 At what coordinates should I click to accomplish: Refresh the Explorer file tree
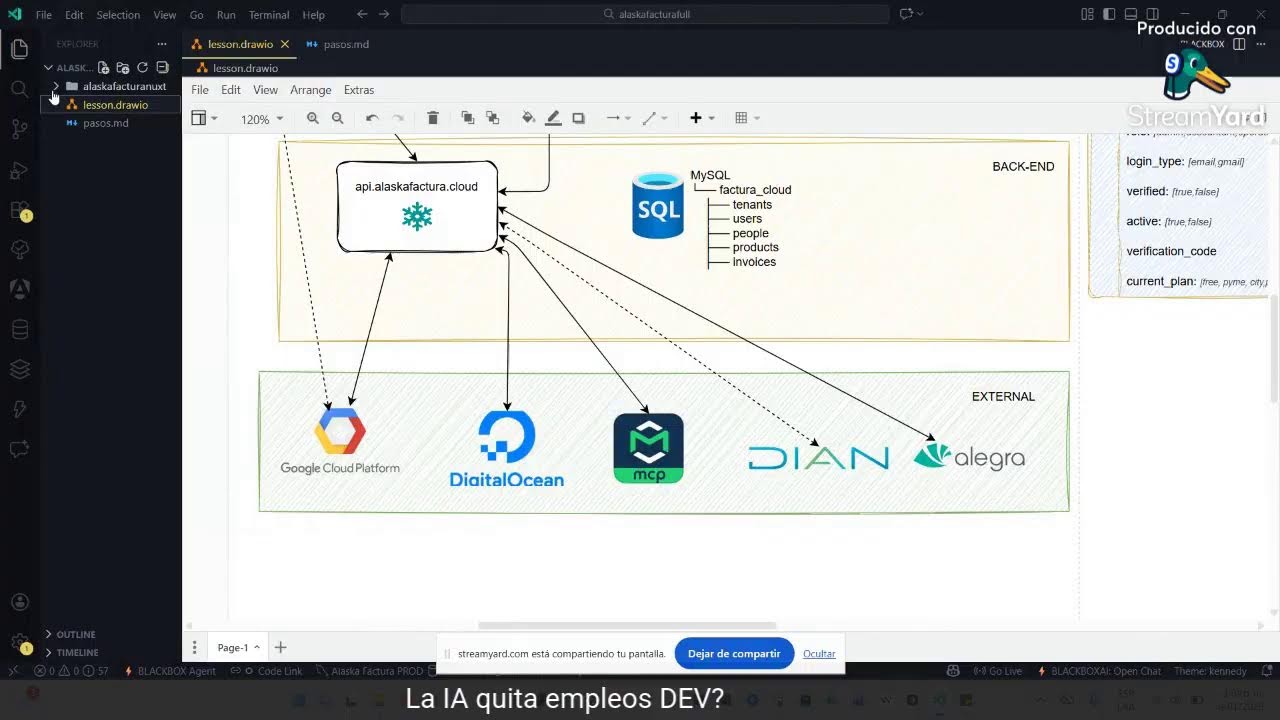(142, 67)
